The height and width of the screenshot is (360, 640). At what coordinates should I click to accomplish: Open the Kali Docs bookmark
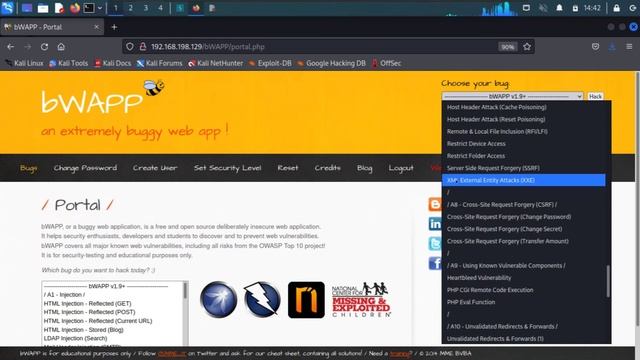[x=113, y=63]
